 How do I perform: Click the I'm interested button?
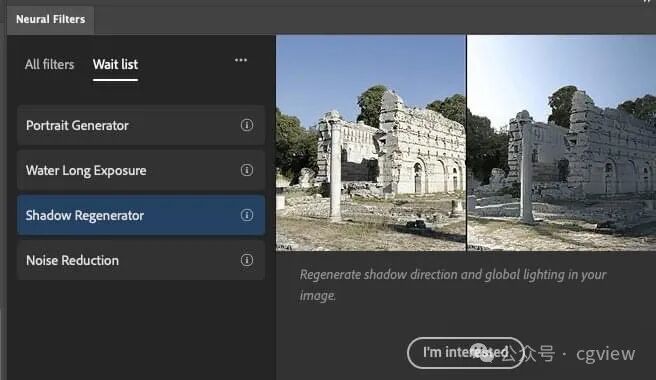click(x=465, y=353)
